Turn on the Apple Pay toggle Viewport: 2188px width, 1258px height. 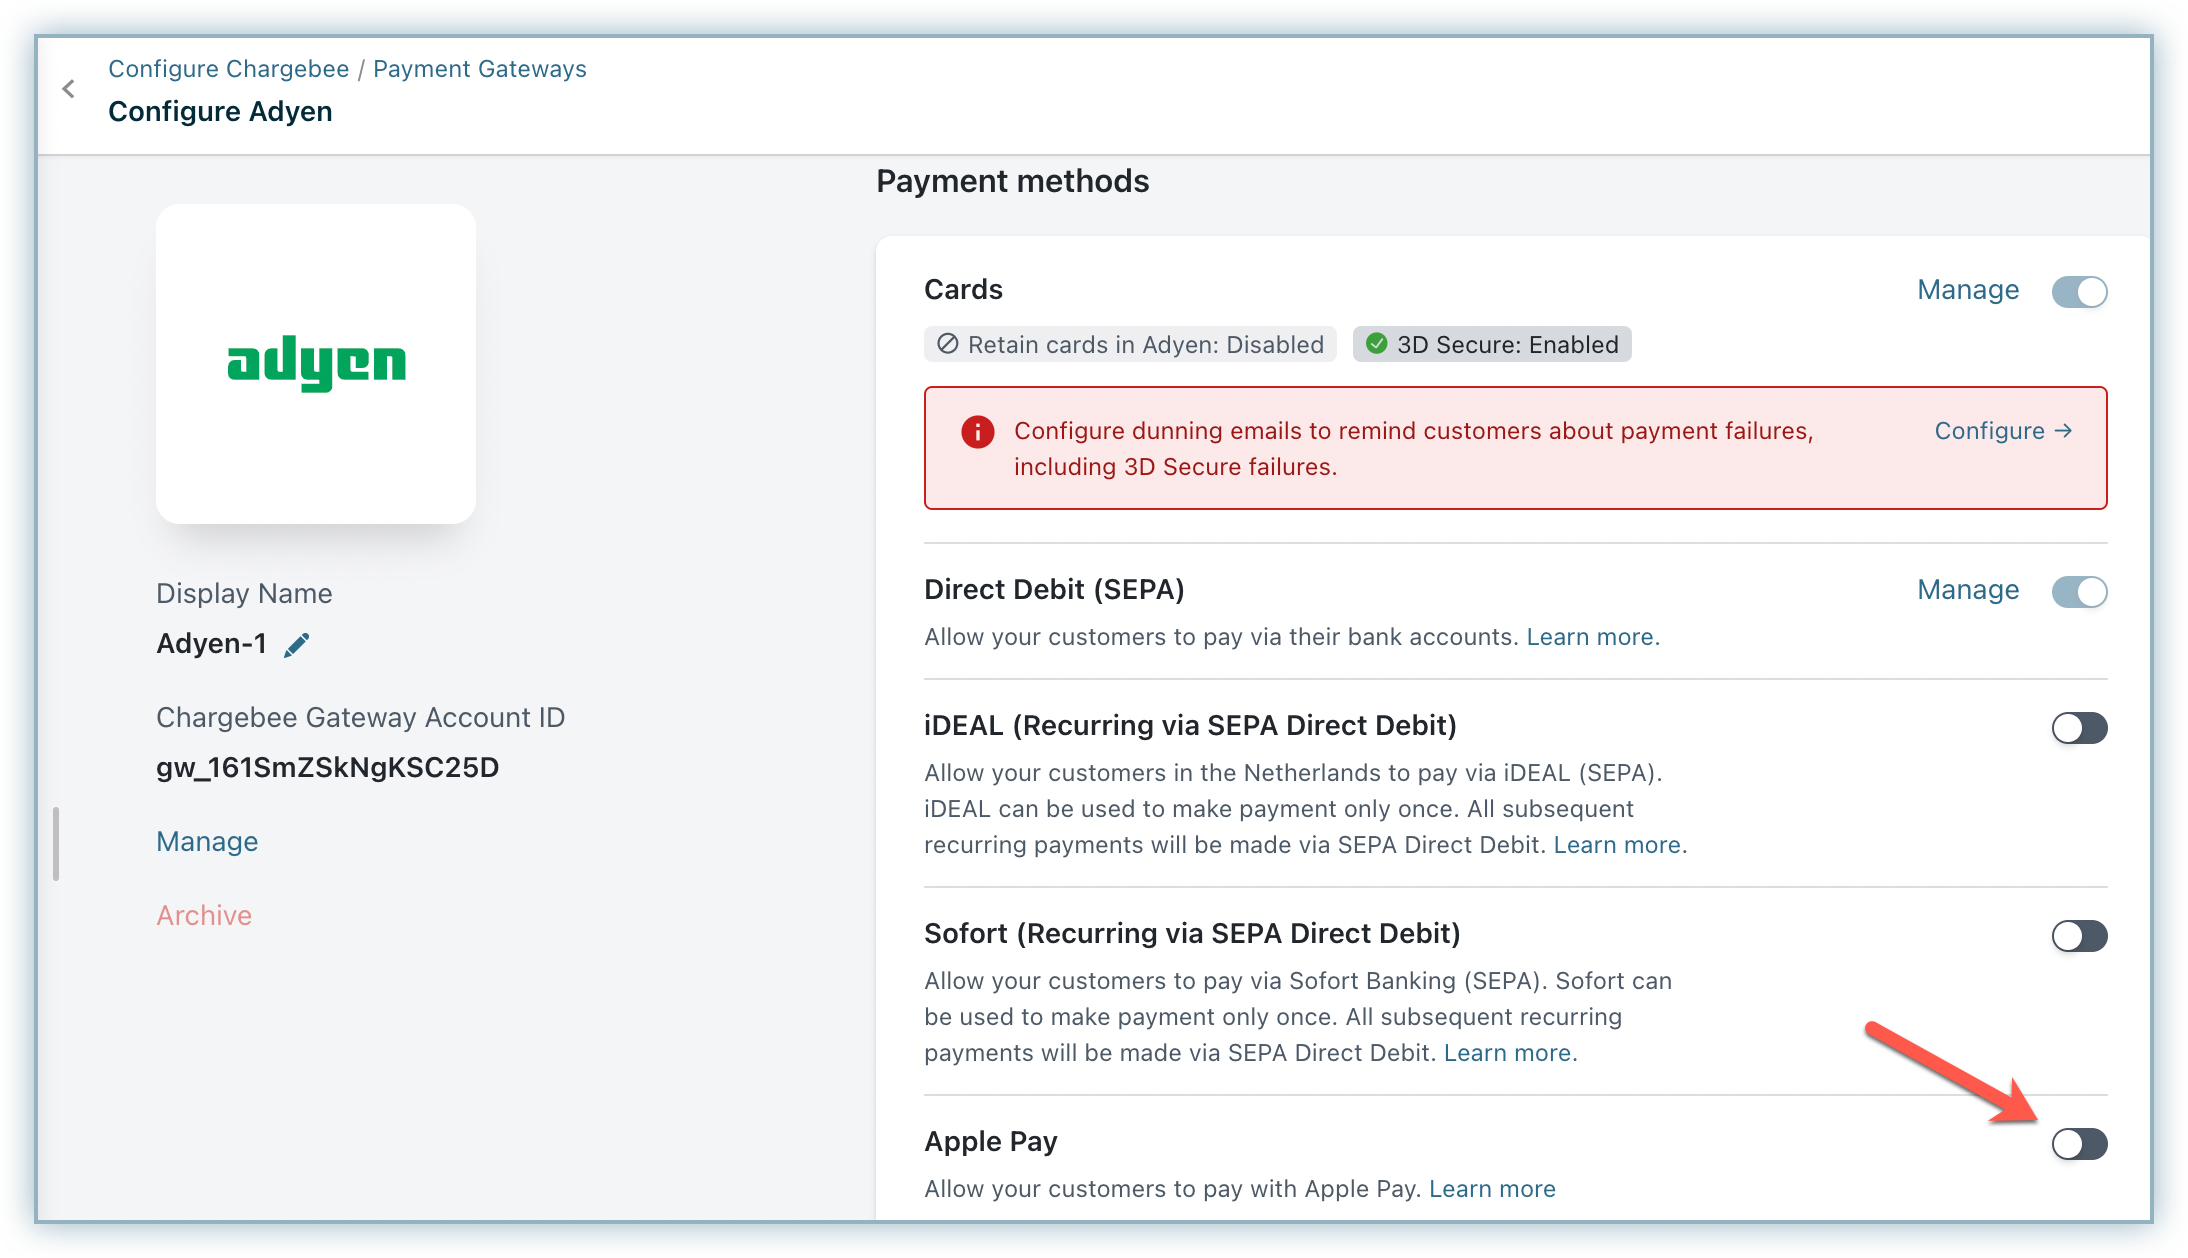tap(2079, 1144)
